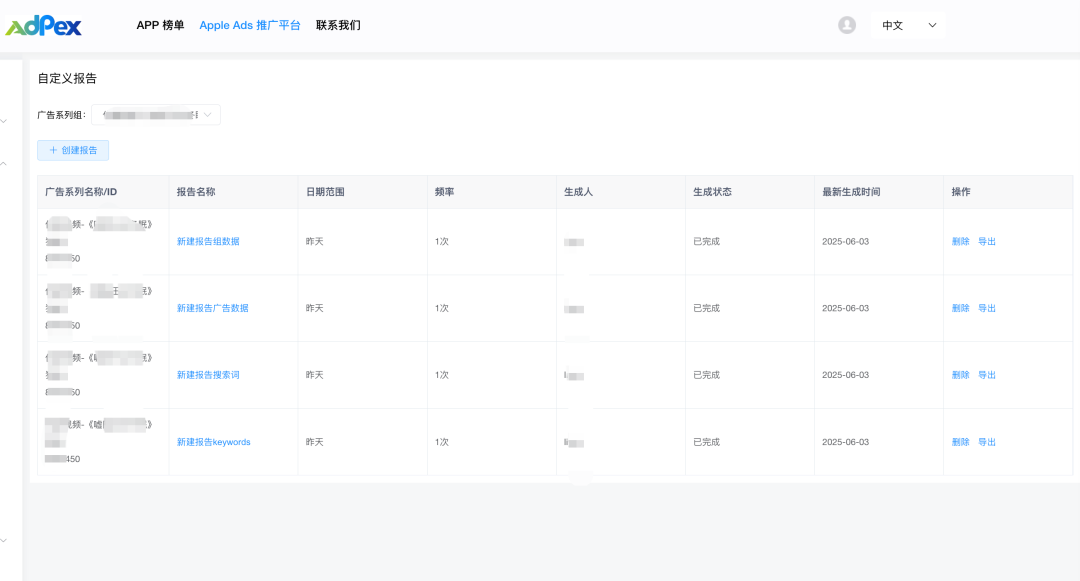The width and height of the screenshot is (1080, 581).
Task: Export the 新建报告keywords report
Action: tap(987, 442)
